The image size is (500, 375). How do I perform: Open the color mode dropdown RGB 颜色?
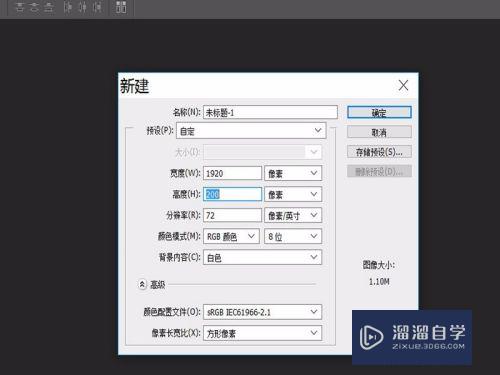(x=231, y=236)
